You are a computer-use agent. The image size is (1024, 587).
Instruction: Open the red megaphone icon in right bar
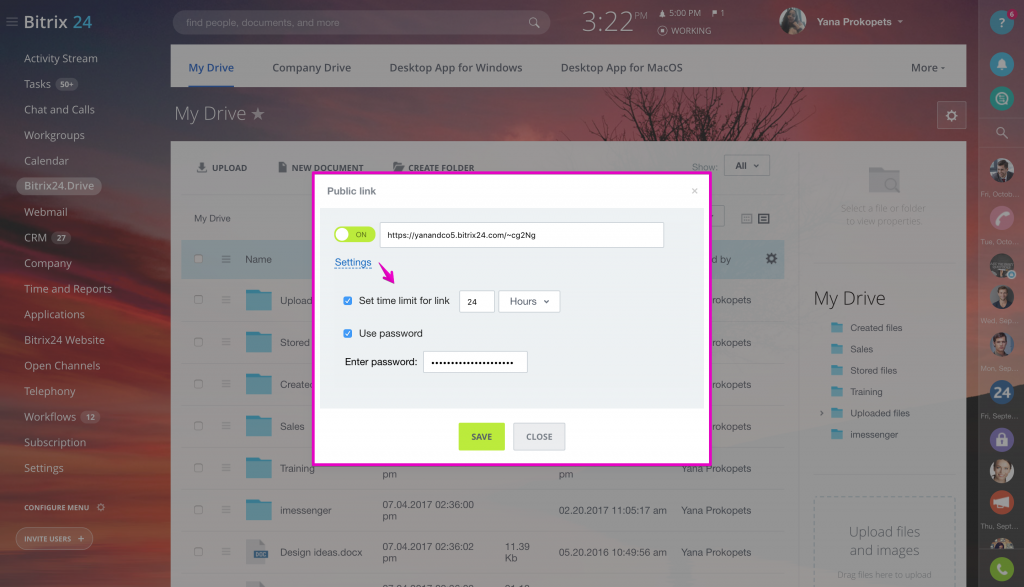coord(1001,503)
